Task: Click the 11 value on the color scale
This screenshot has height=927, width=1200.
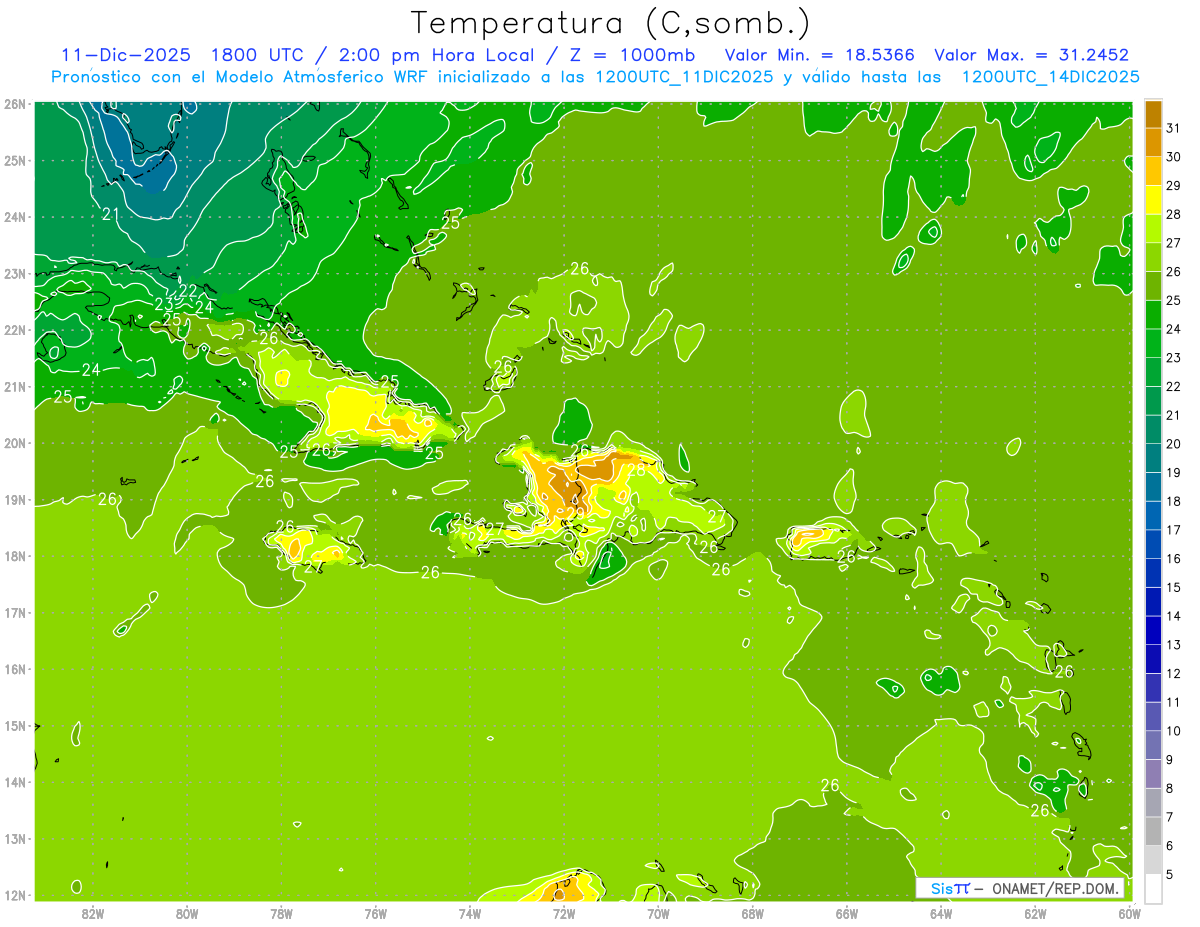Action: (x=1173, y=702)
